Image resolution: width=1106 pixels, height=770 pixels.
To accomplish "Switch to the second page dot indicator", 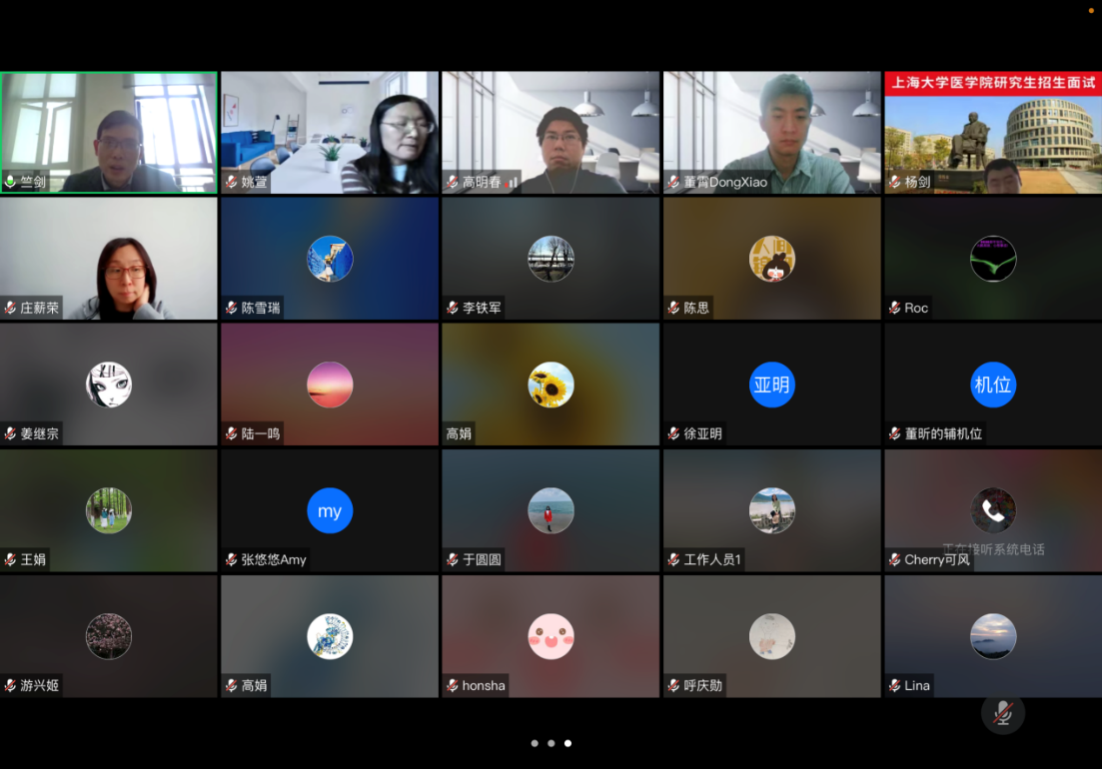I will [x=551, y=743].
